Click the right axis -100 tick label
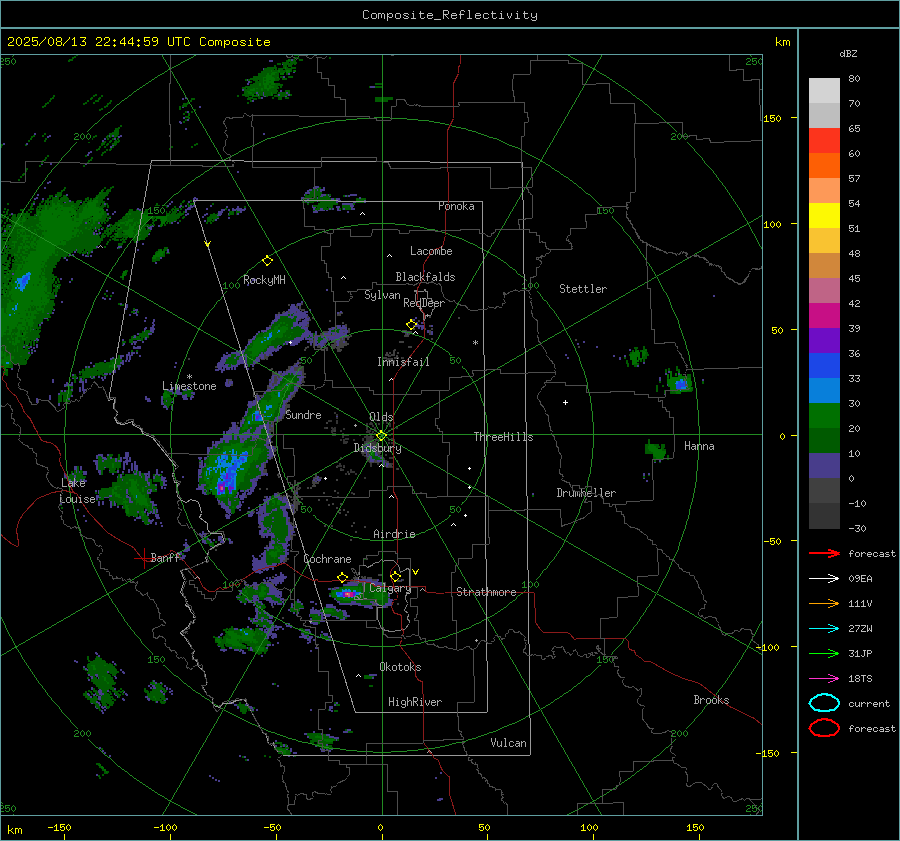This screenshot has width=900, height=841. pos(770,647)
